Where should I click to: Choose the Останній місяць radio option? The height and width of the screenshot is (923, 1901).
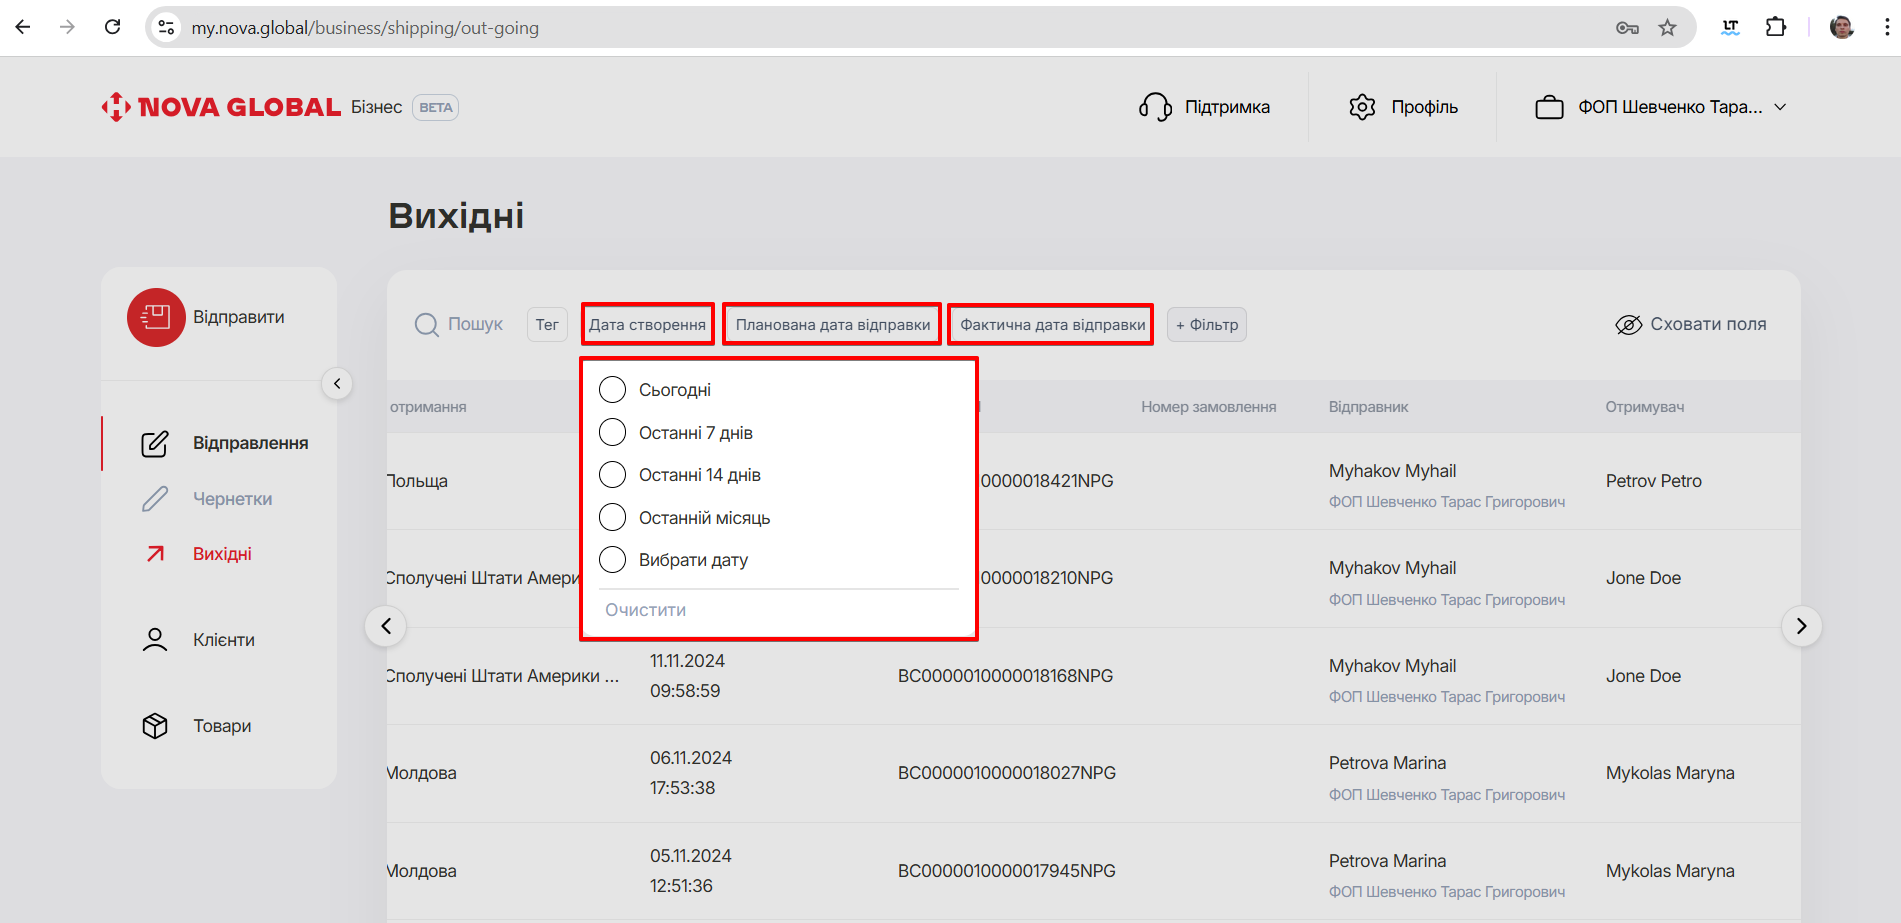[x=612, y=518]
